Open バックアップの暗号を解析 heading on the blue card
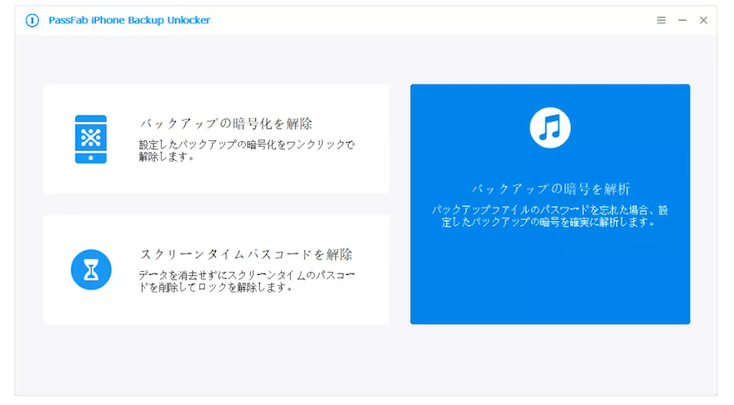The width and height of the screenshot is (734, 405). 550,189
